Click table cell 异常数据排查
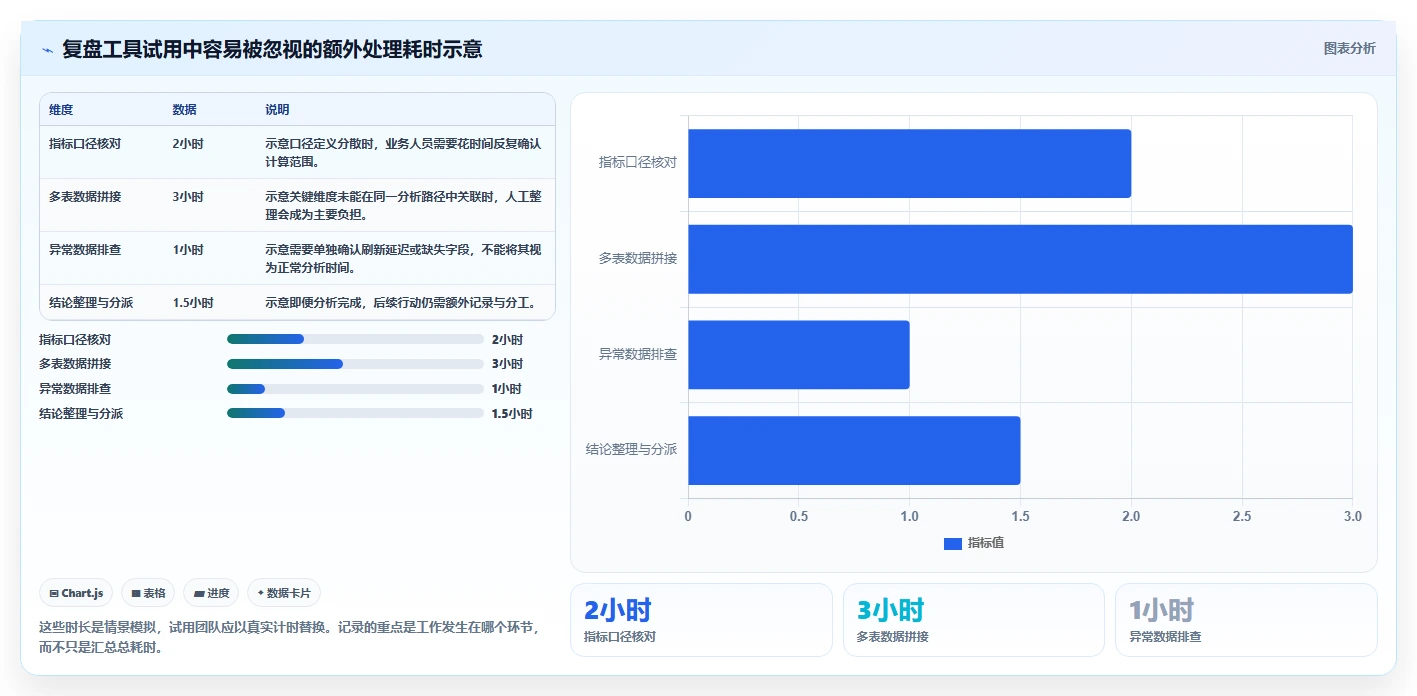The image size is (1417, 696). point(85,250)
